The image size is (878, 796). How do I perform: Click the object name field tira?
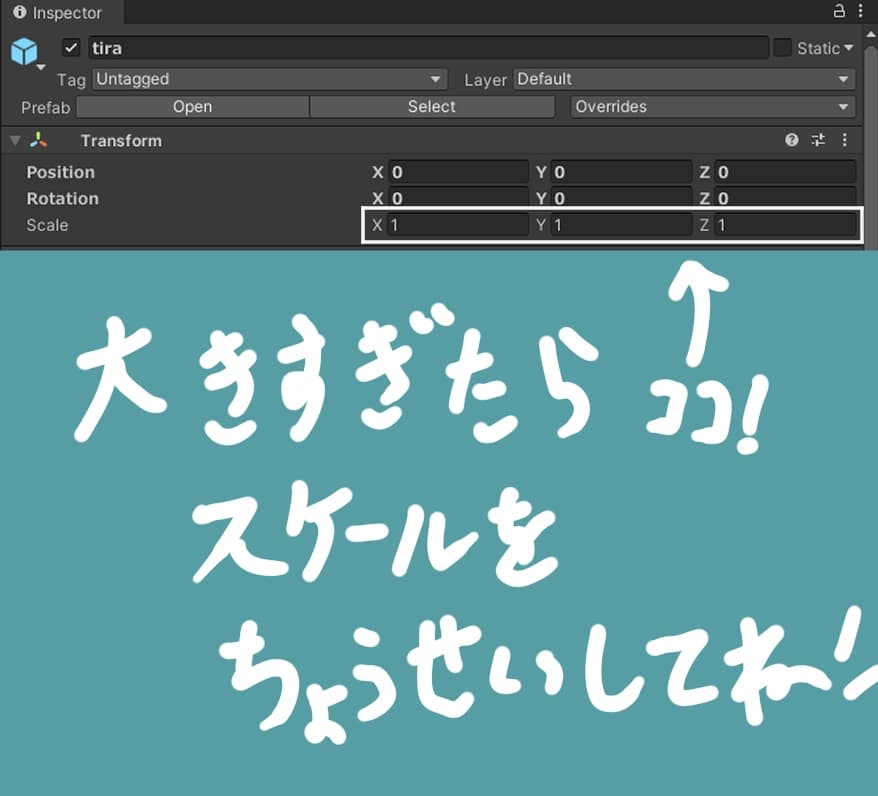coord(428,48)
